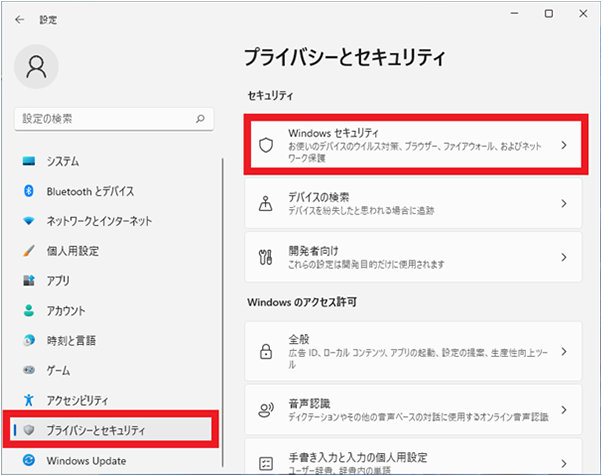Click the アクセシビリティ figure icon
This screenshot has width=602, height=476.
coord(29,400)
